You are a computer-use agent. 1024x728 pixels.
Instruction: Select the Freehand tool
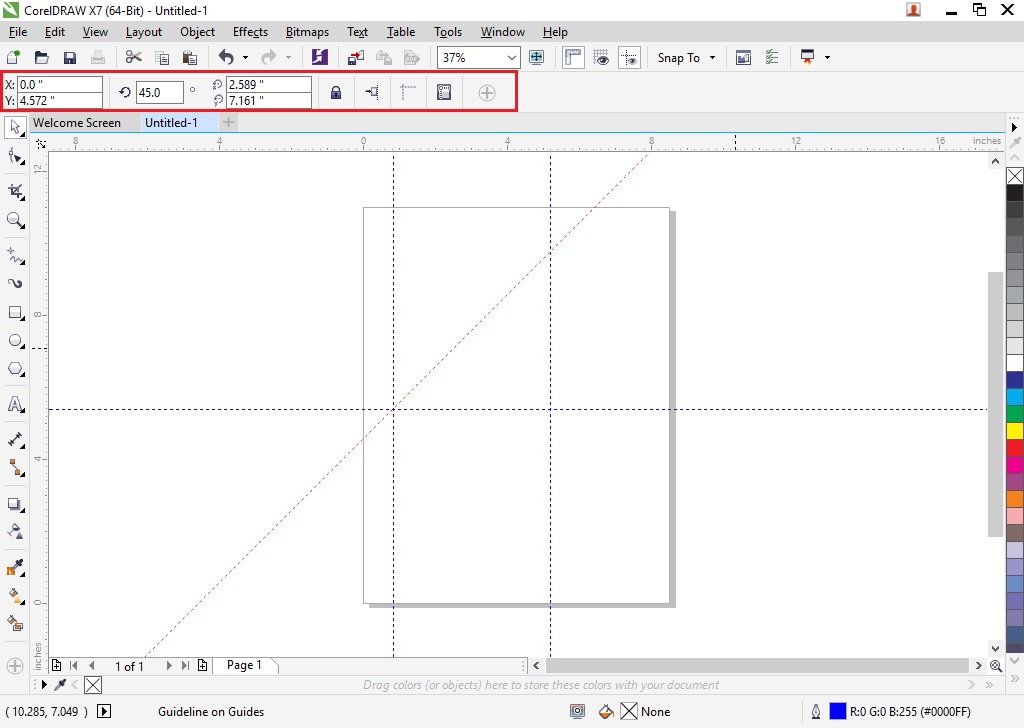pyautogui.click(x=15, y=255)
